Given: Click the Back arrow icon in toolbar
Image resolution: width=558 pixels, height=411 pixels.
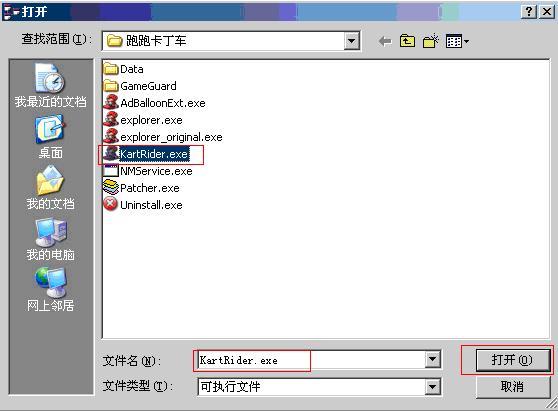Looking at the screenshot, I should click(385, 42).
